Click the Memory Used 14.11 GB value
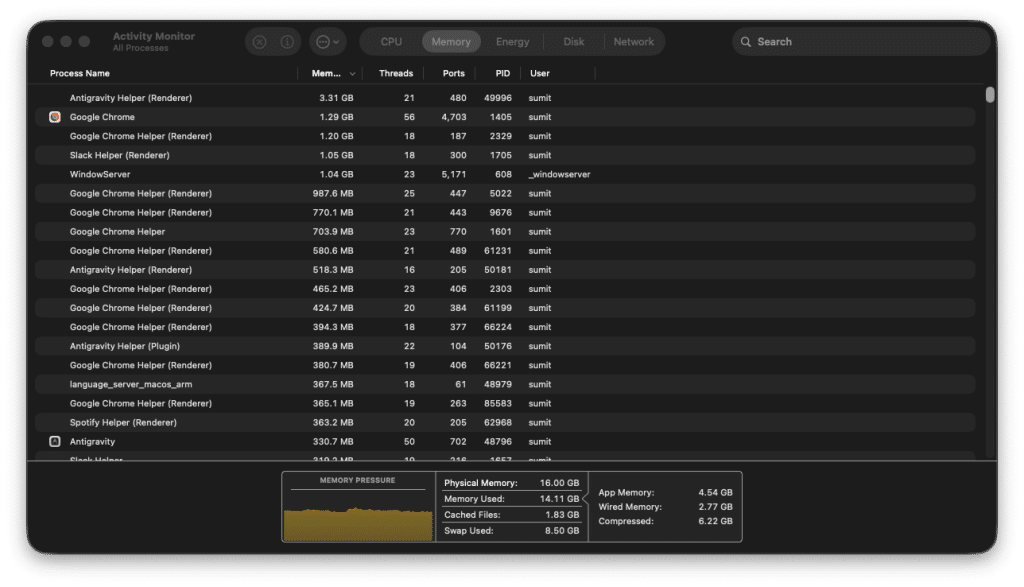Image resolution: width=1024 pixels, height=587 pixels. point(559,499)
